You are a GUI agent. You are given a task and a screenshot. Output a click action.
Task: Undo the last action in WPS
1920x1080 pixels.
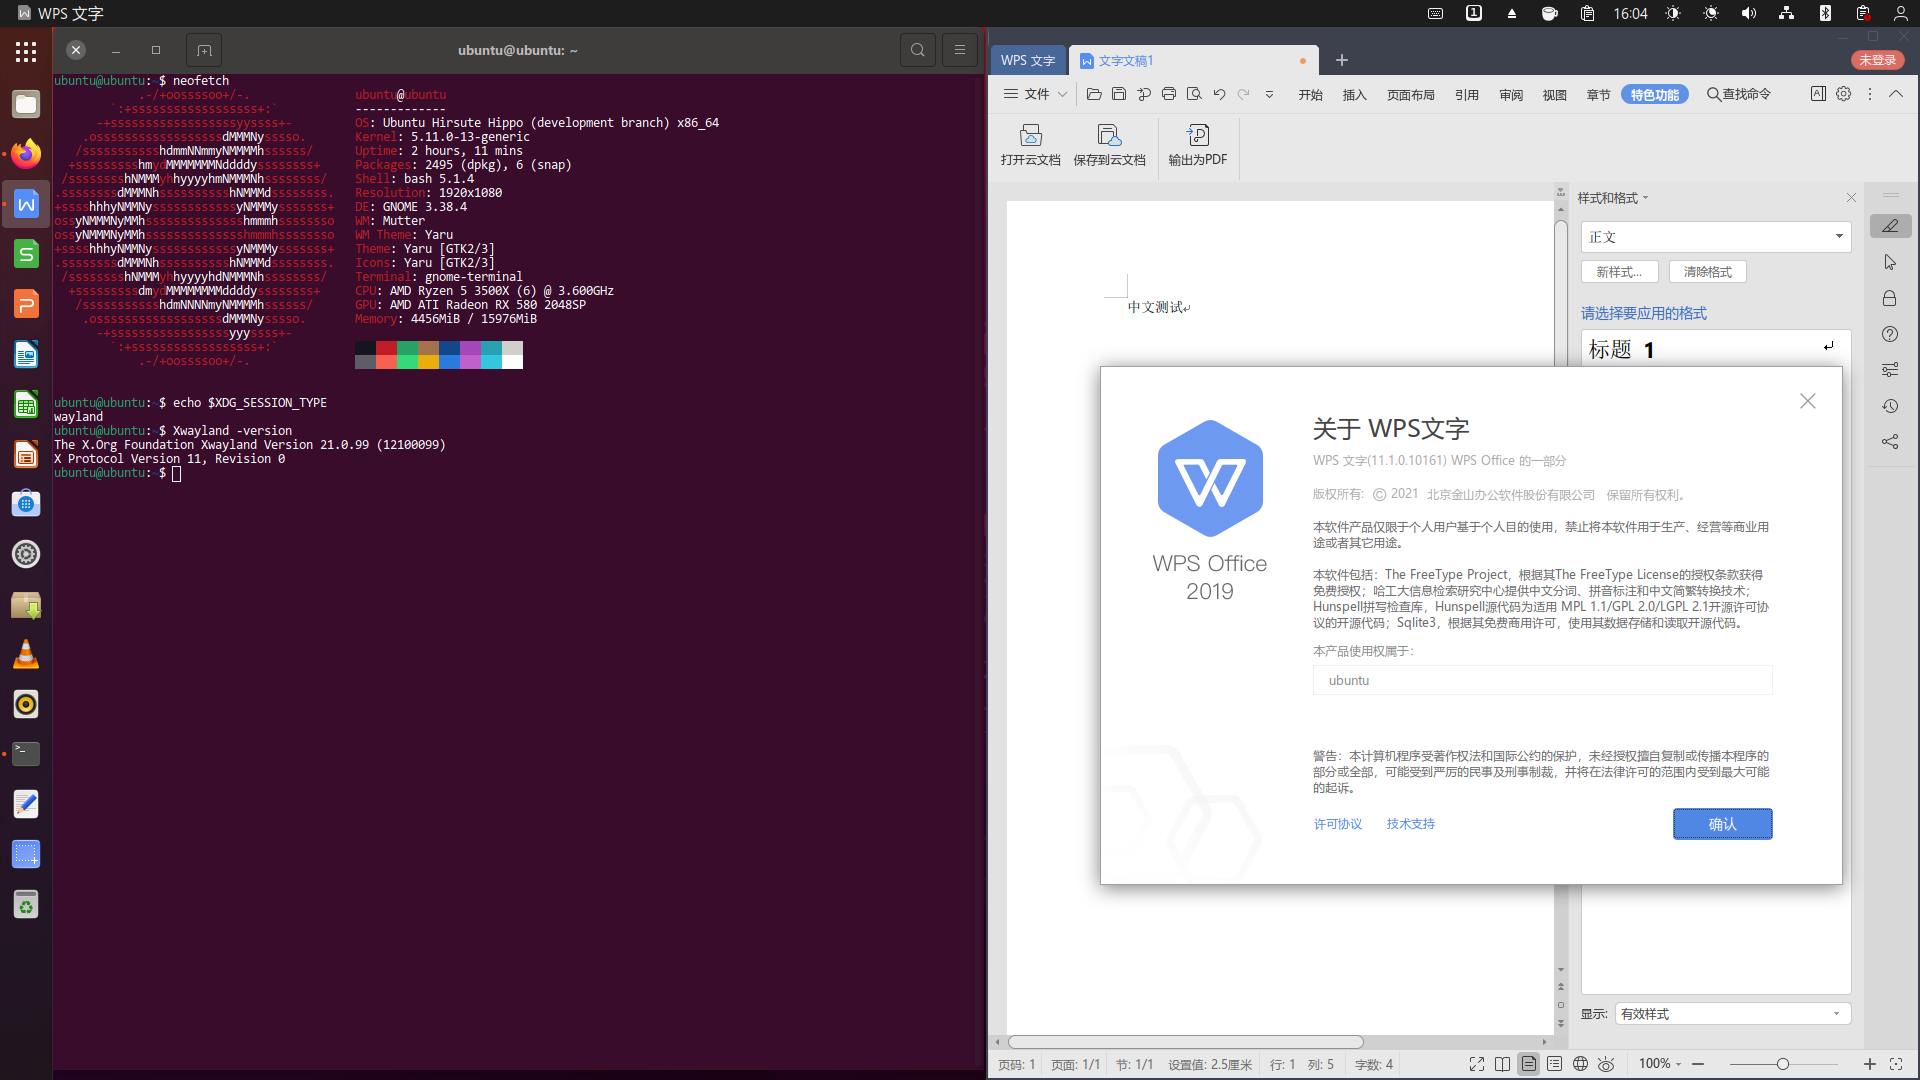[1219, 94]
